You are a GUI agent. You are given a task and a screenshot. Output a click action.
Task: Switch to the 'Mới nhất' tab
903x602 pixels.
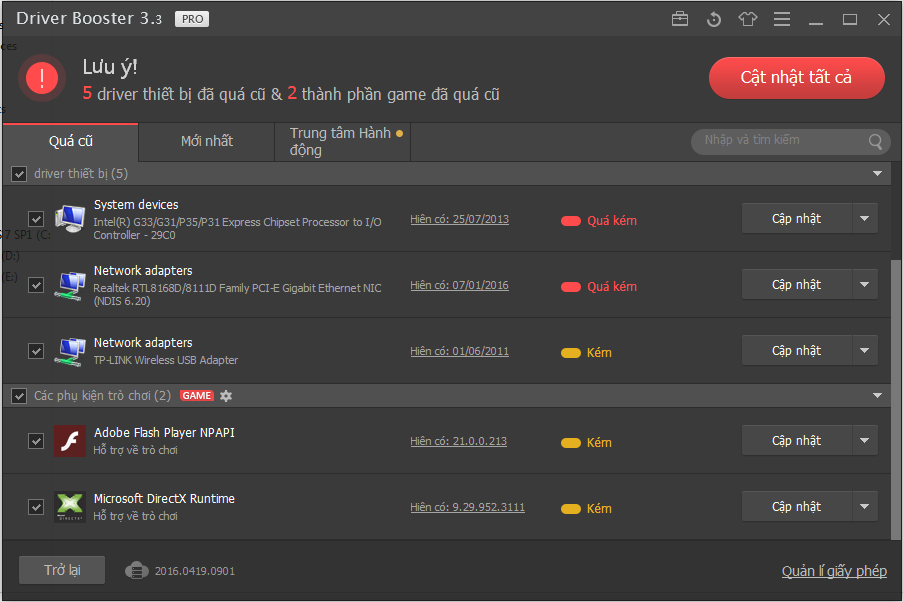207,142
